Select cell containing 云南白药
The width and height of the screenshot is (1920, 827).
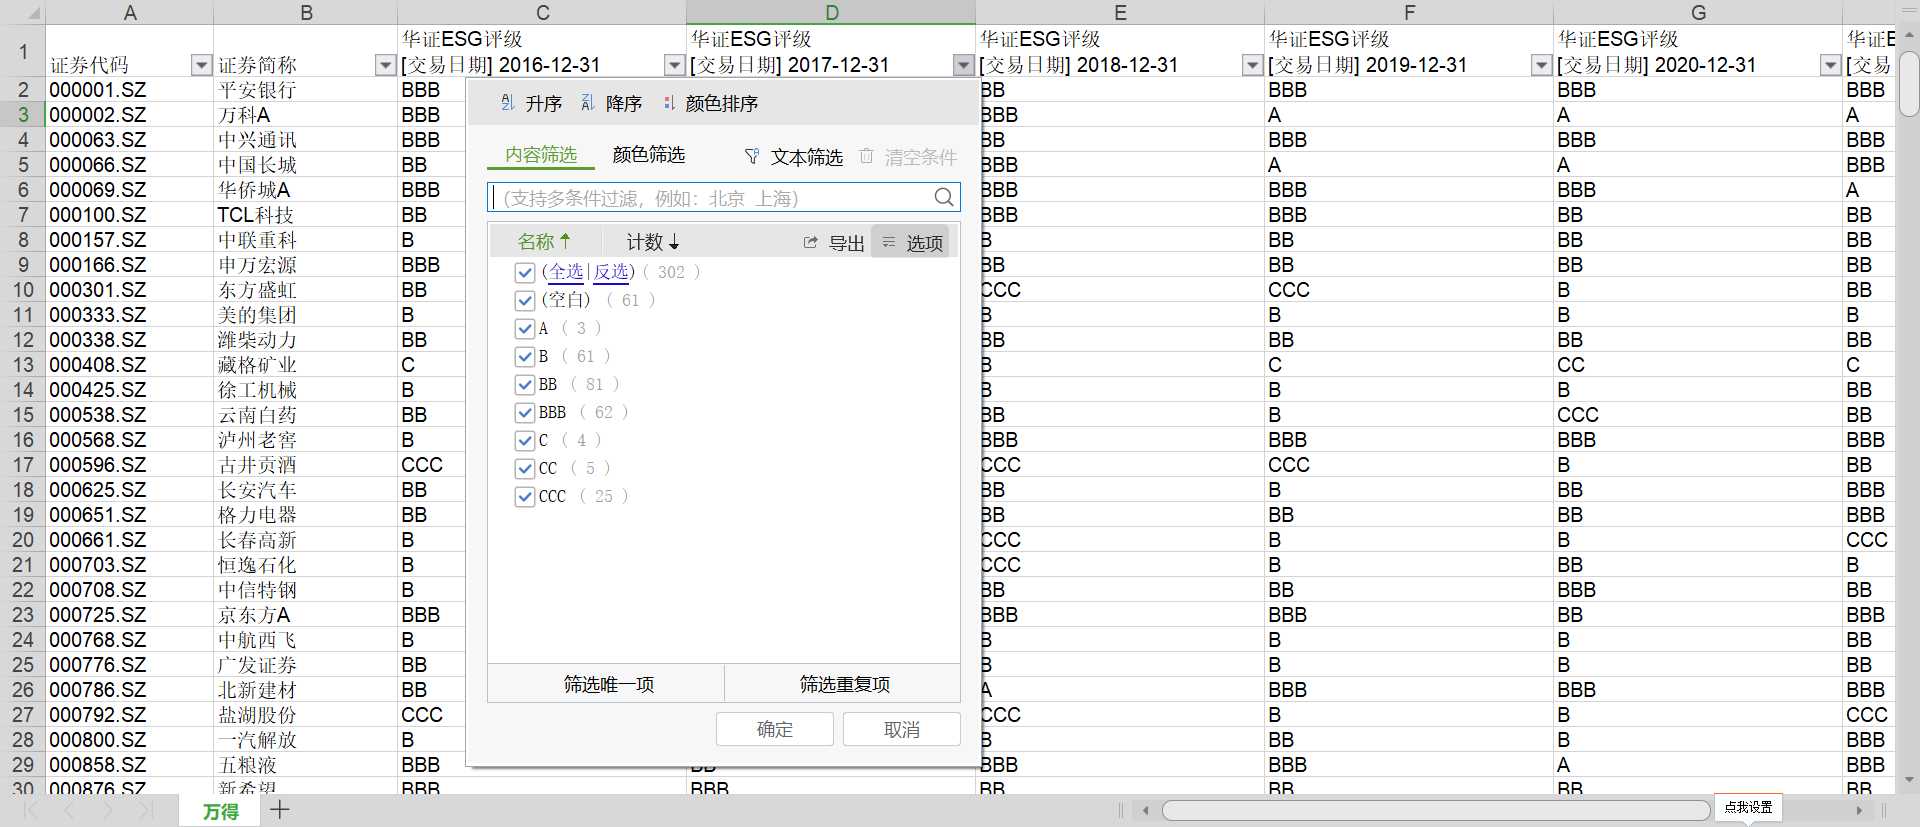[x=305, y=415]
